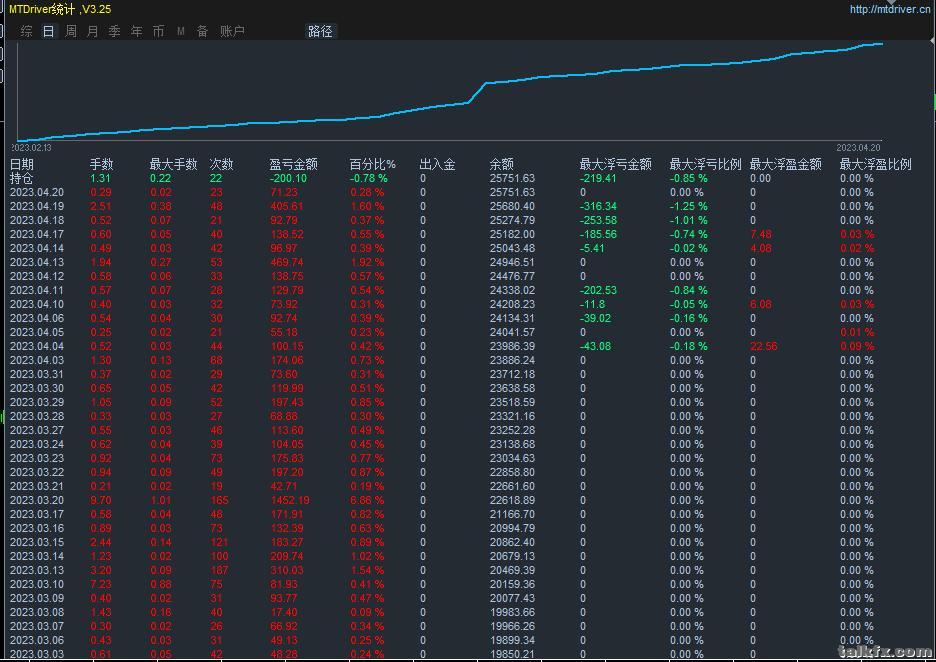This screenshot has height=662, width=936.
Task: Switch to the 月 monthly tab
Action: (x=93, y=31)
